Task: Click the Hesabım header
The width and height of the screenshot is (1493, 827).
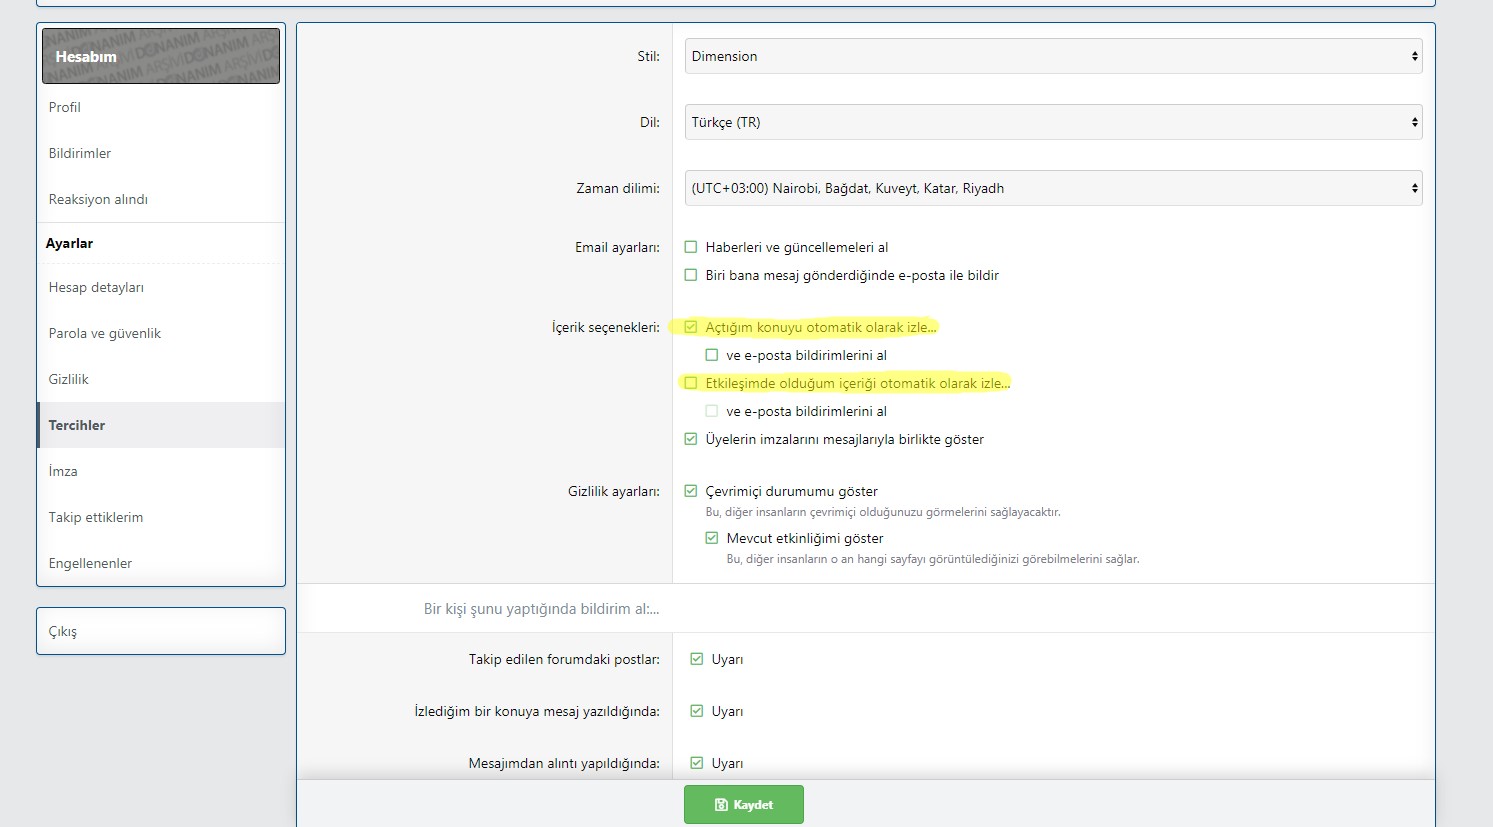Action: point(161,56)
